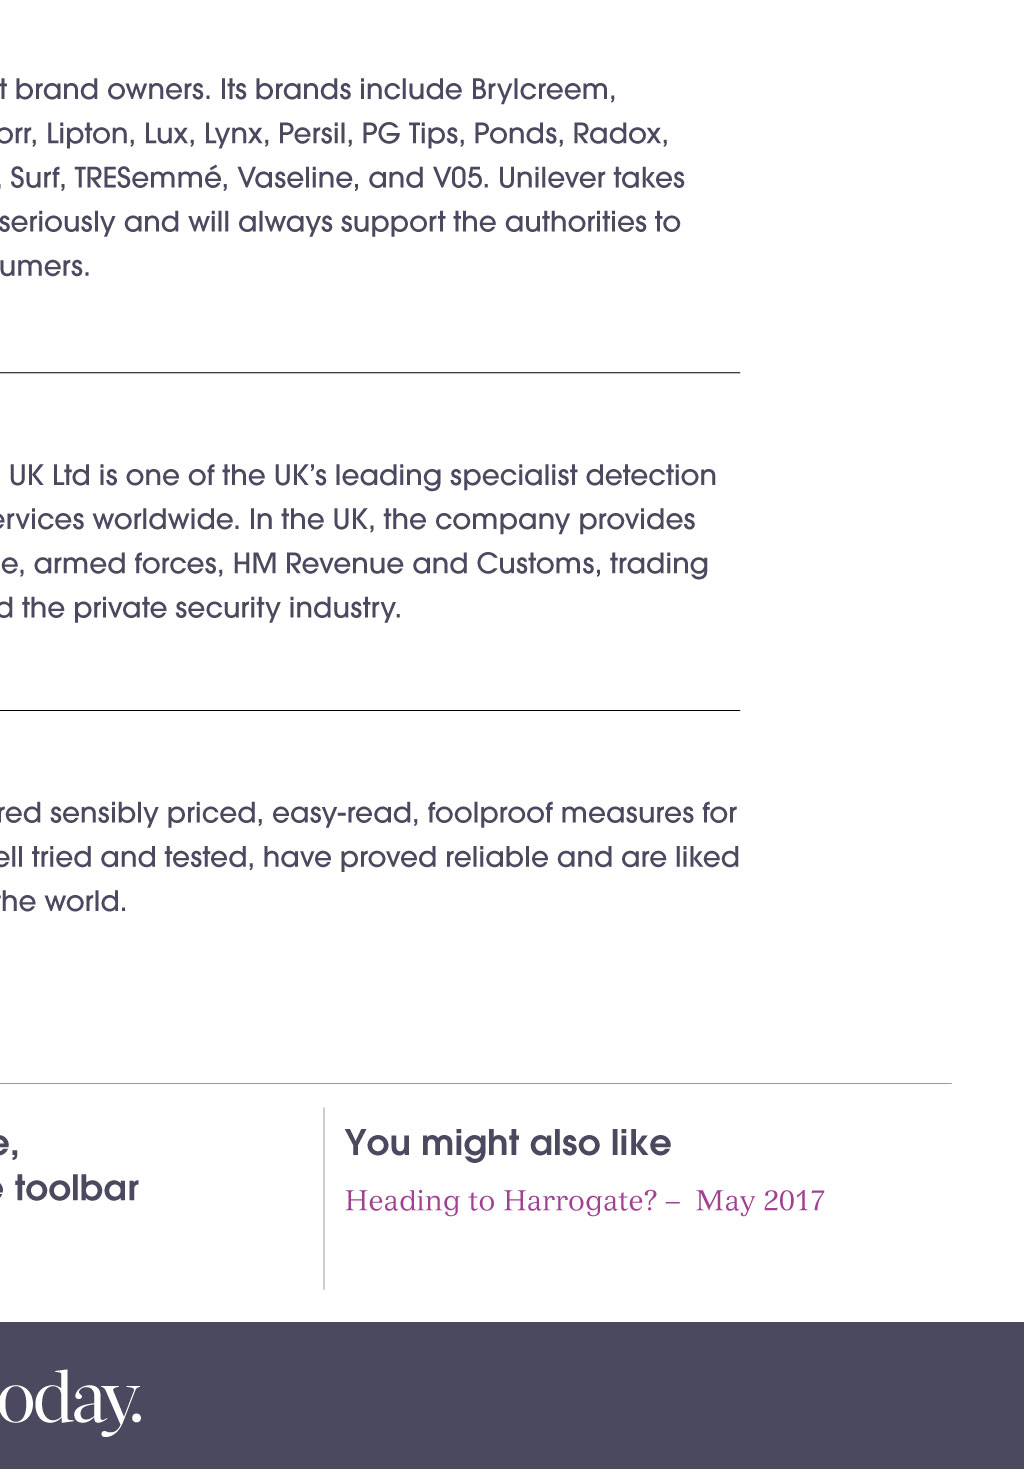Click the 'sensibly priced, easy-read, foolproof' line

click(x=368, y=813)
